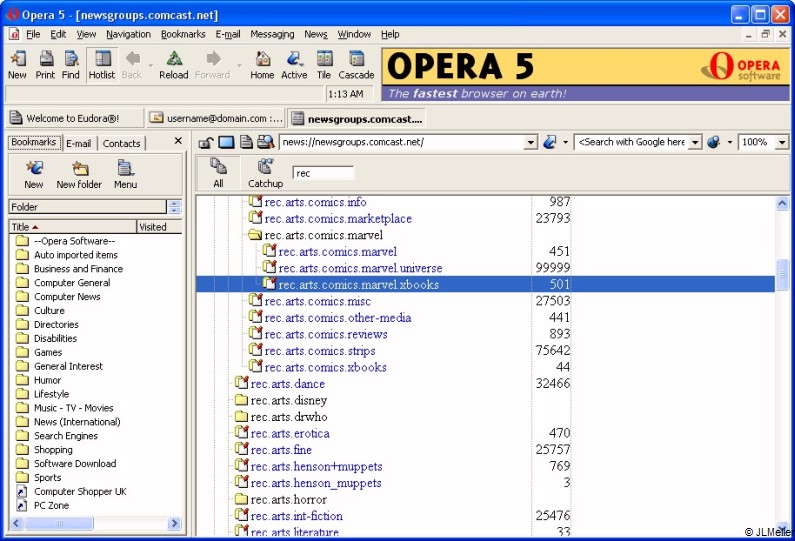
Task: Open the hotlist Menu icon
Action: [x=125, y=174]
